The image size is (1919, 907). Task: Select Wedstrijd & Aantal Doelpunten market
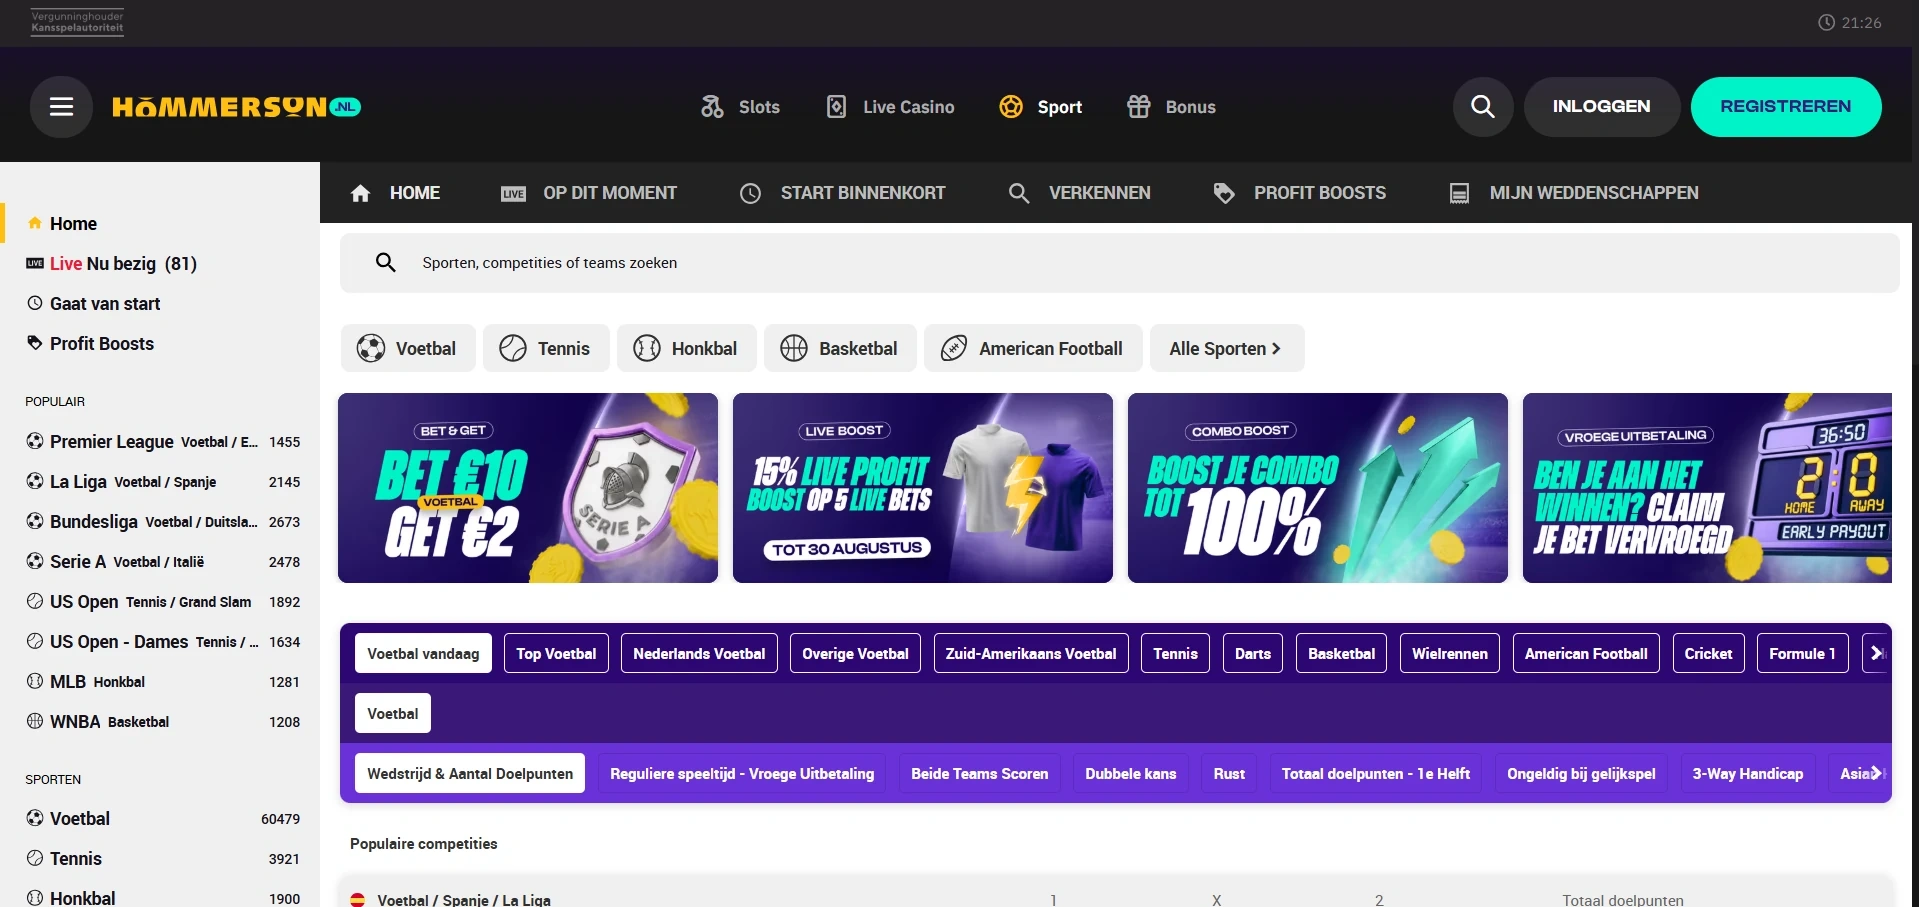(x=470, y=773)
